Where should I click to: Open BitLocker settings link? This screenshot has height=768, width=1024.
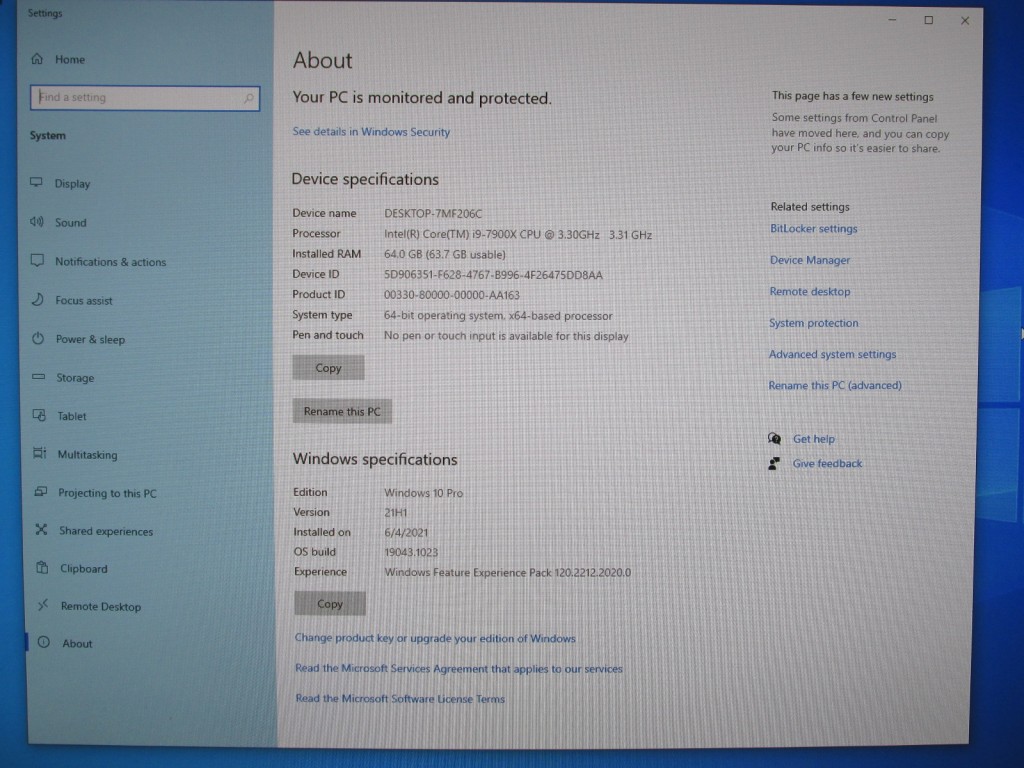click(814, 229)
